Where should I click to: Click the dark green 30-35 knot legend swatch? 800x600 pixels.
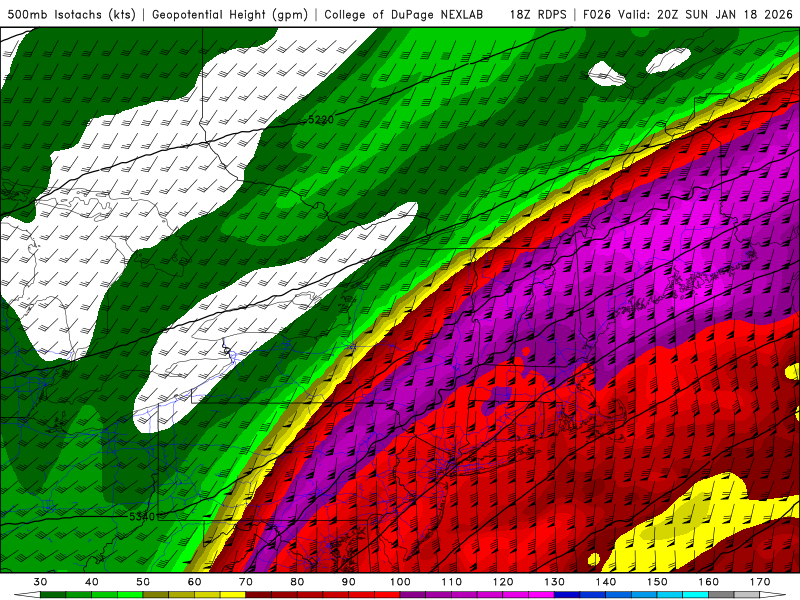[x=53, y=595]
